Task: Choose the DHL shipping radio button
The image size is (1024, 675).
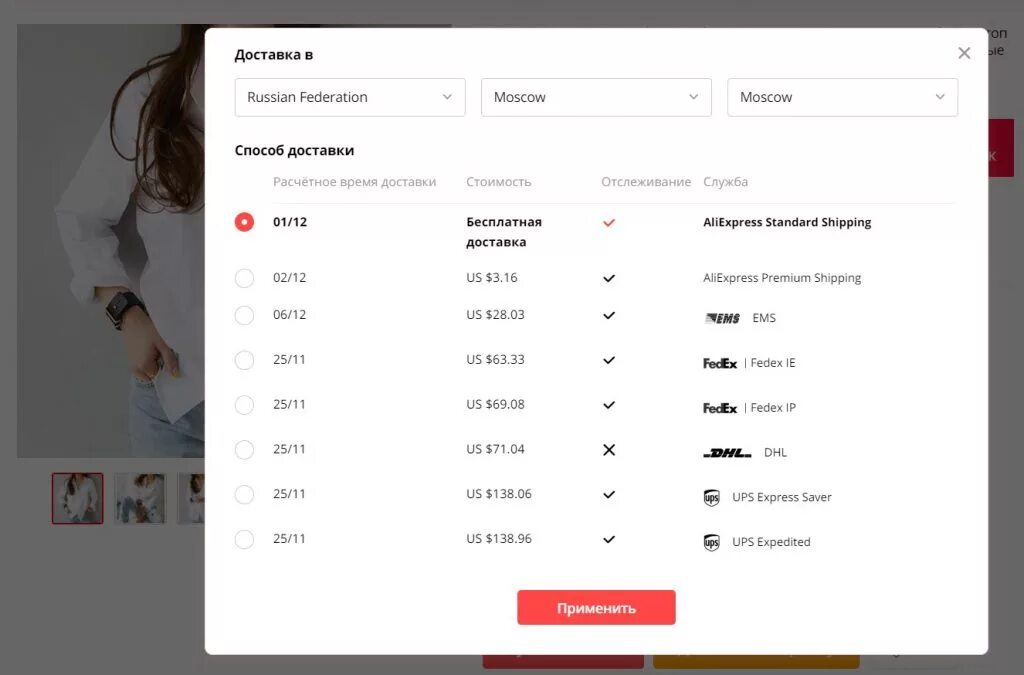Action: point(244,450)
